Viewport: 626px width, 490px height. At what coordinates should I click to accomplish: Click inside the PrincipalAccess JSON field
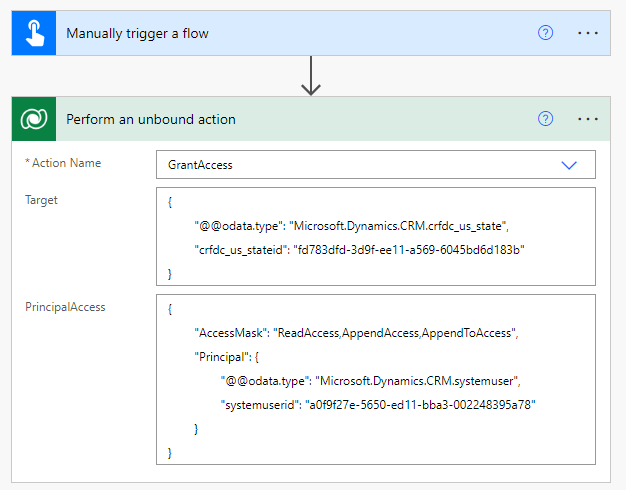click(x=376, y=379)
